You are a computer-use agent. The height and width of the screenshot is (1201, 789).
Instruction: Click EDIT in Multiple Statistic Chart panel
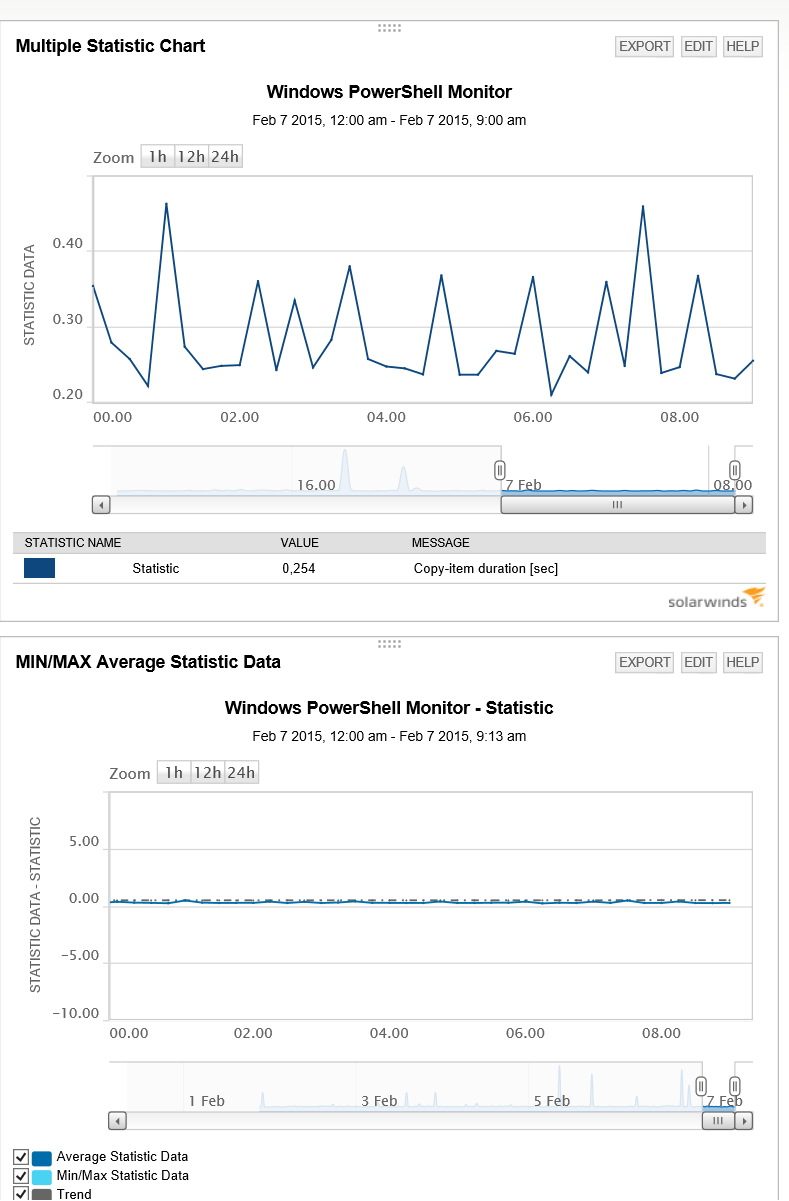[698, 46]
